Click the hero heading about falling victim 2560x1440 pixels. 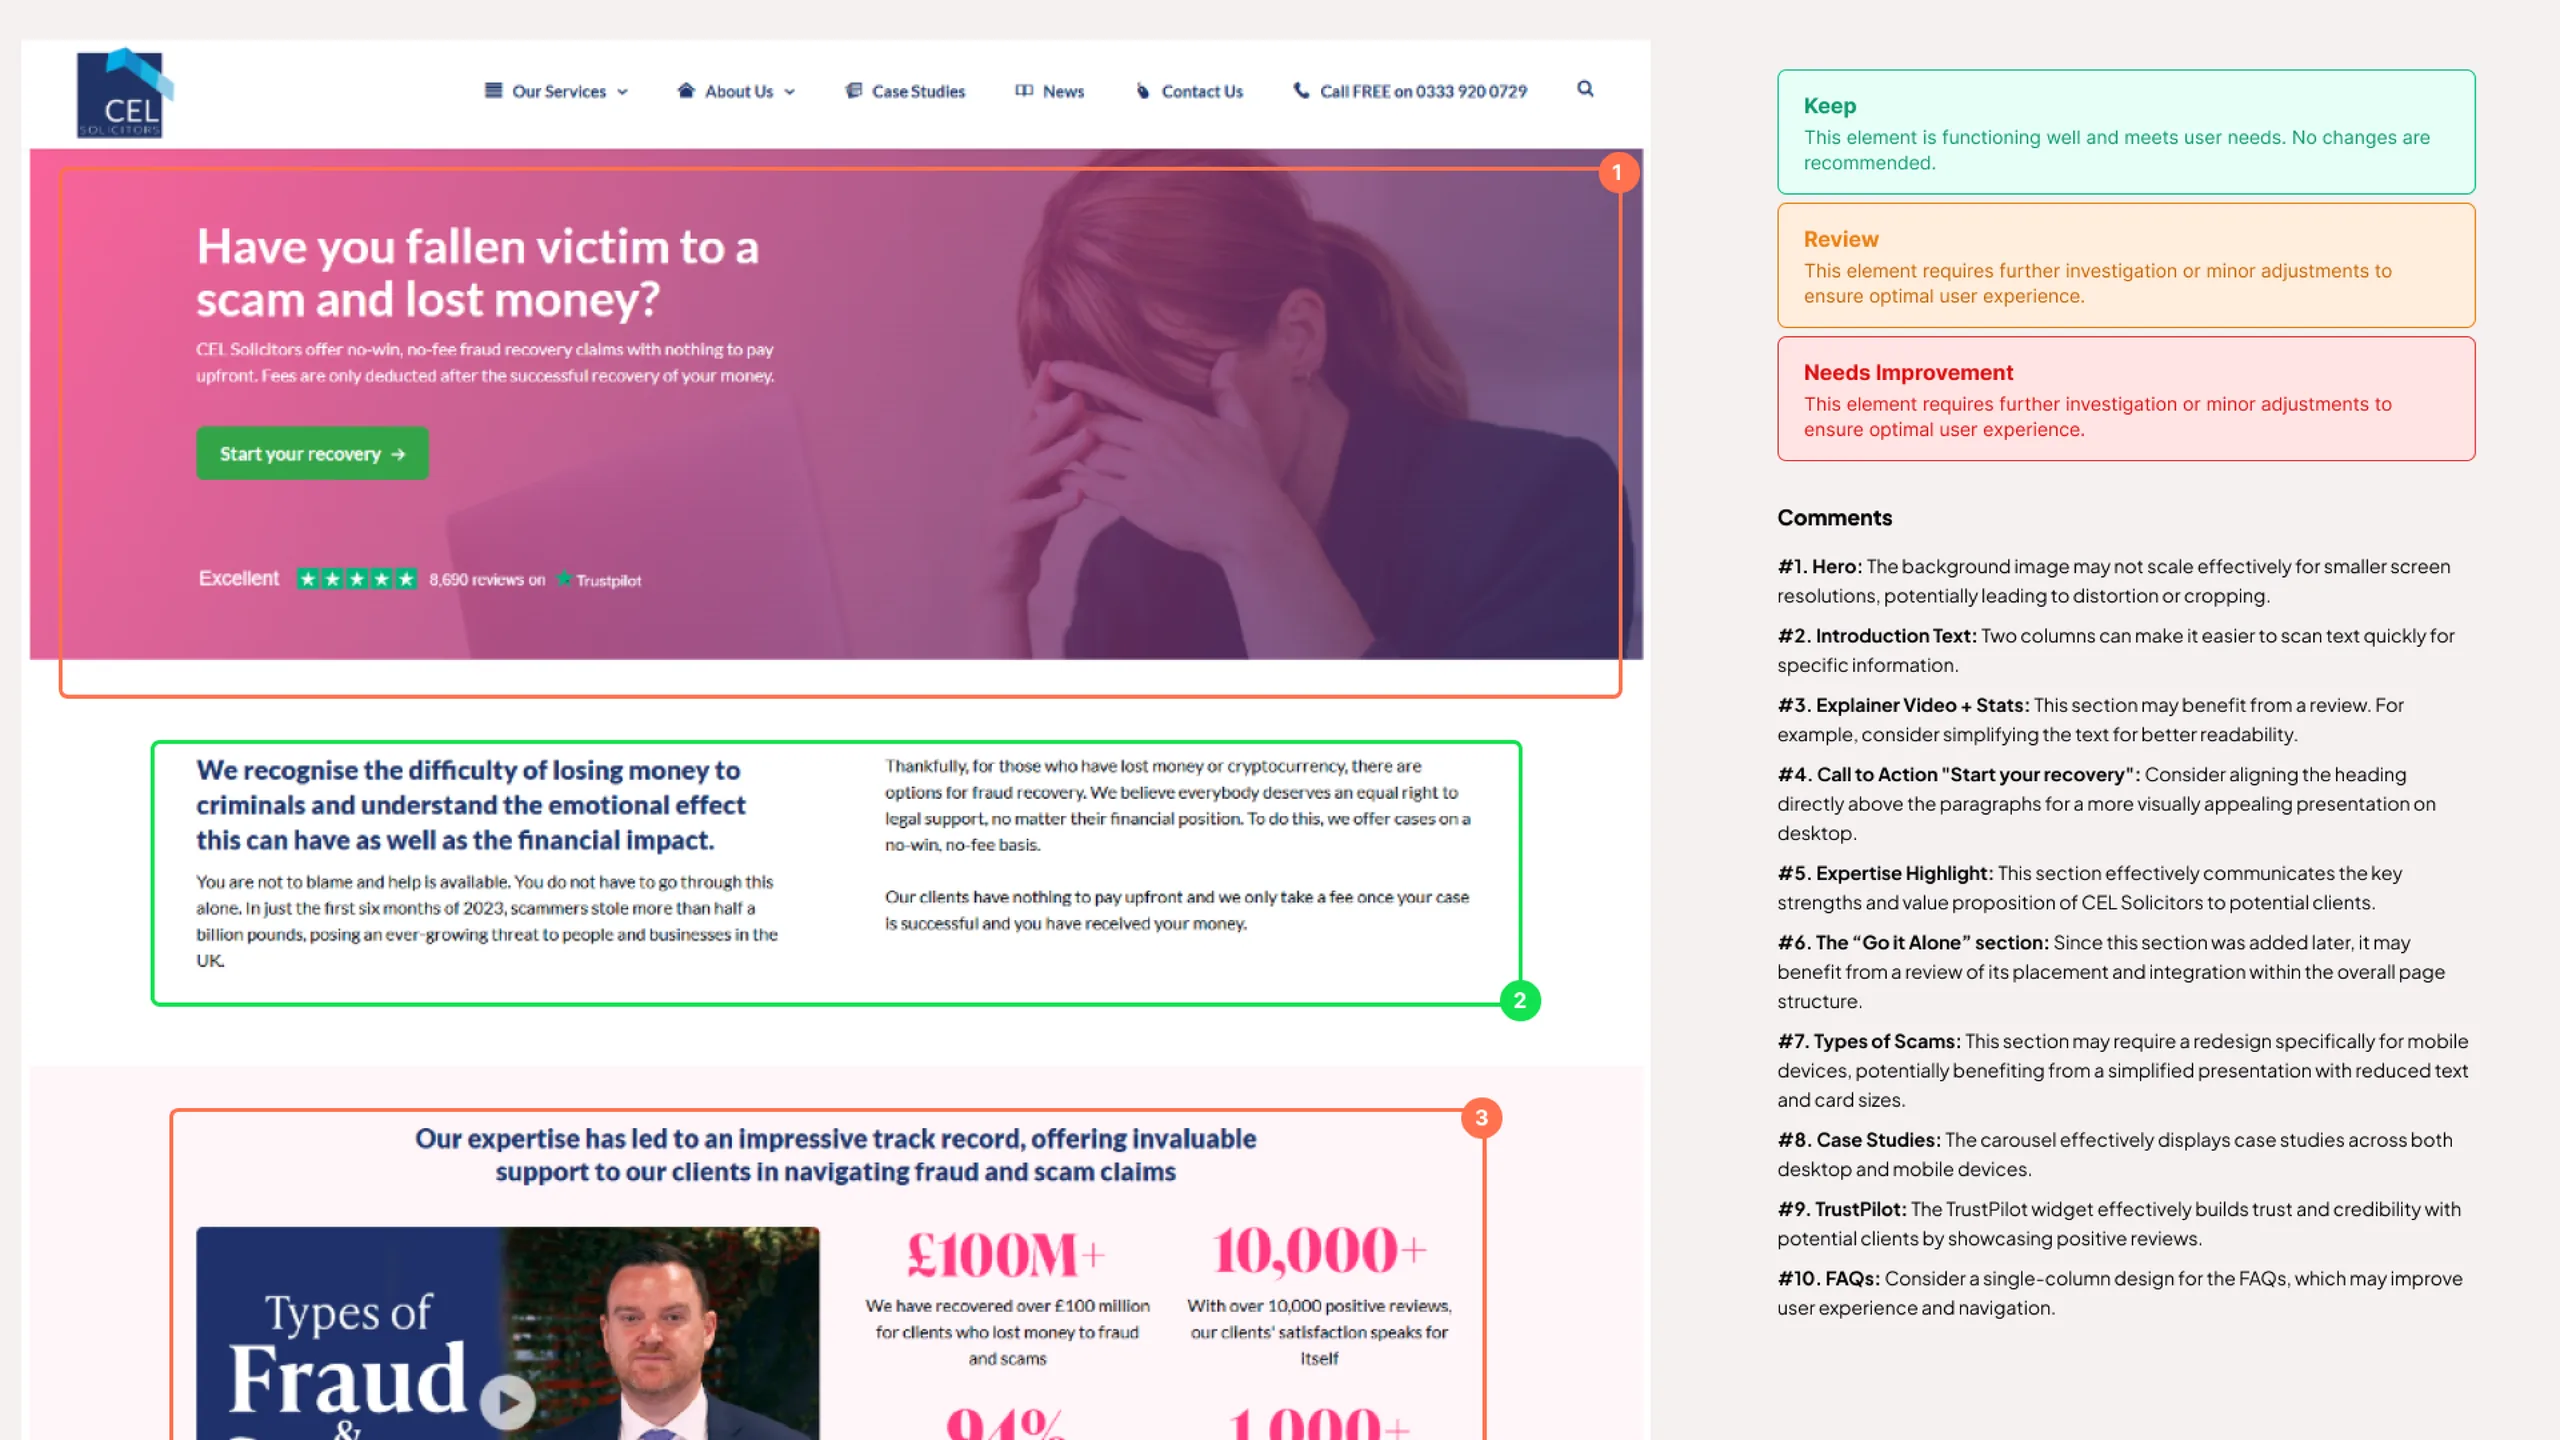click(477, 273)
